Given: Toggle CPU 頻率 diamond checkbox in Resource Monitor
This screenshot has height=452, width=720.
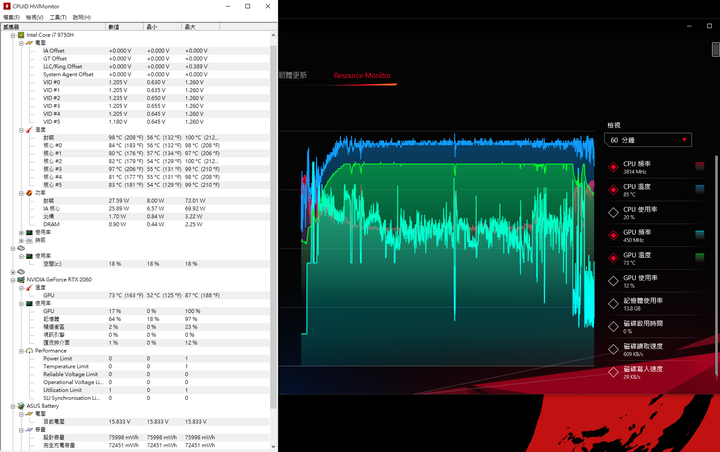Looking at the screenshot, I should click(x=613, y=167).
